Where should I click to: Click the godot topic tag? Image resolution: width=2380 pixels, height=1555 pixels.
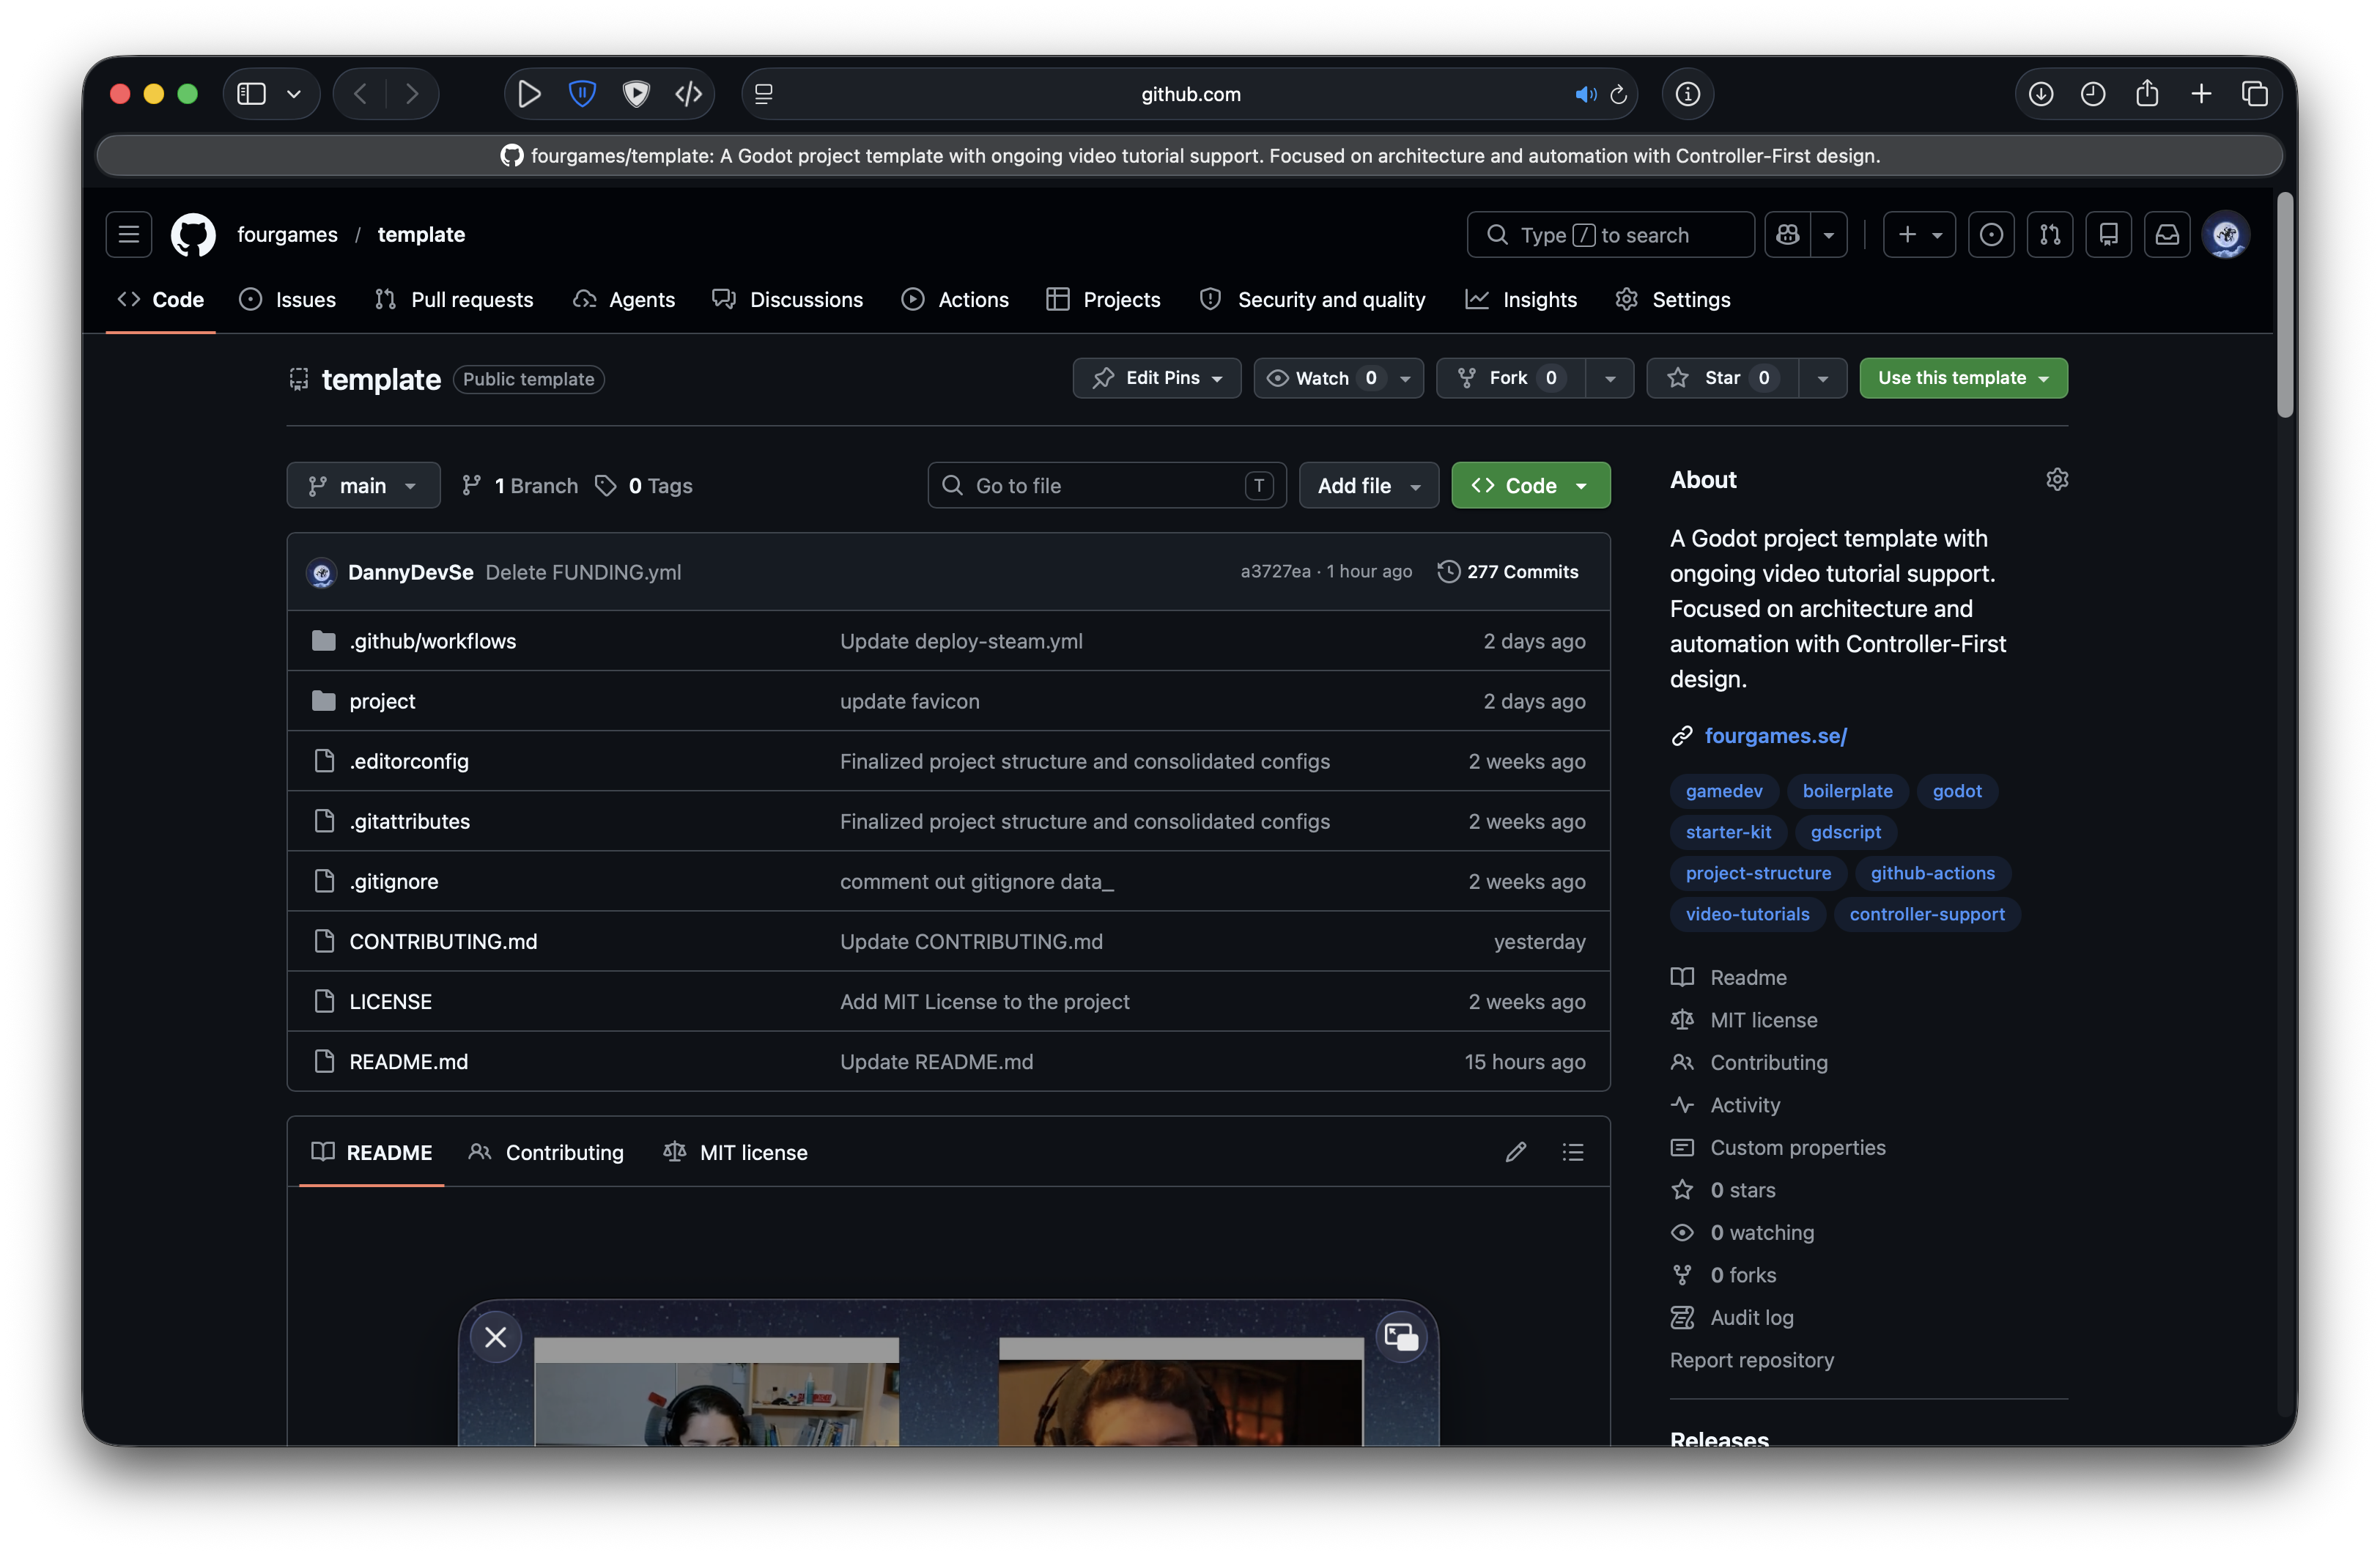(1956, 791)
